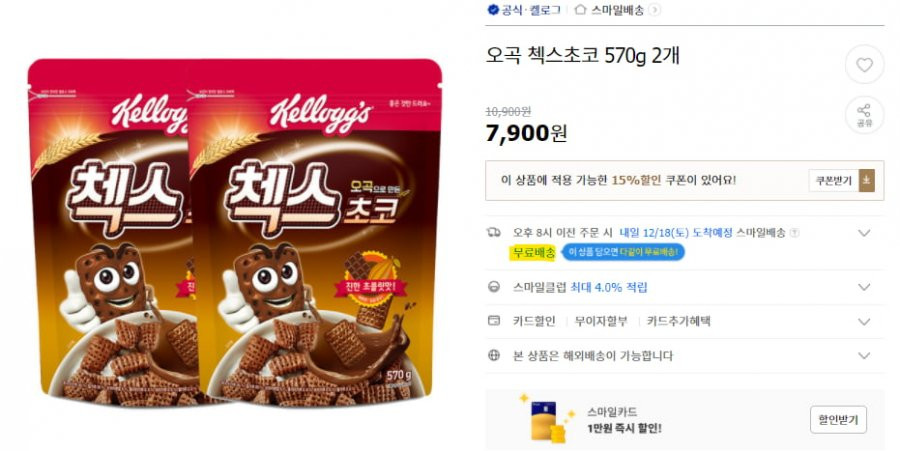Expand the overseas shipping info chevron

pos(864,356)
